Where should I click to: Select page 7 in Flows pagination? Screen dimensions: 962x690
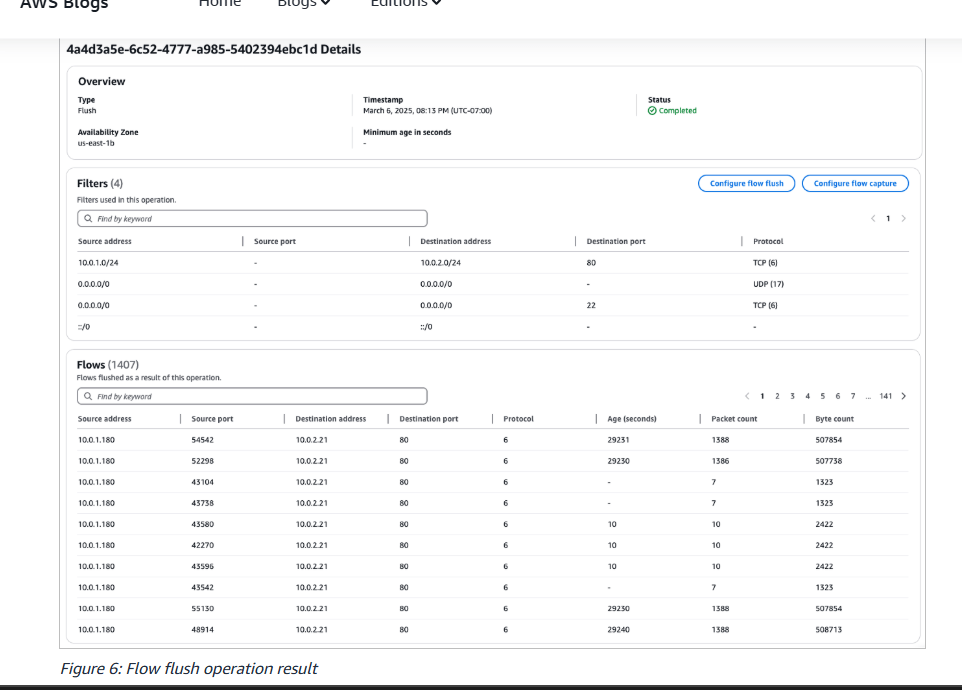pos(853,396)
